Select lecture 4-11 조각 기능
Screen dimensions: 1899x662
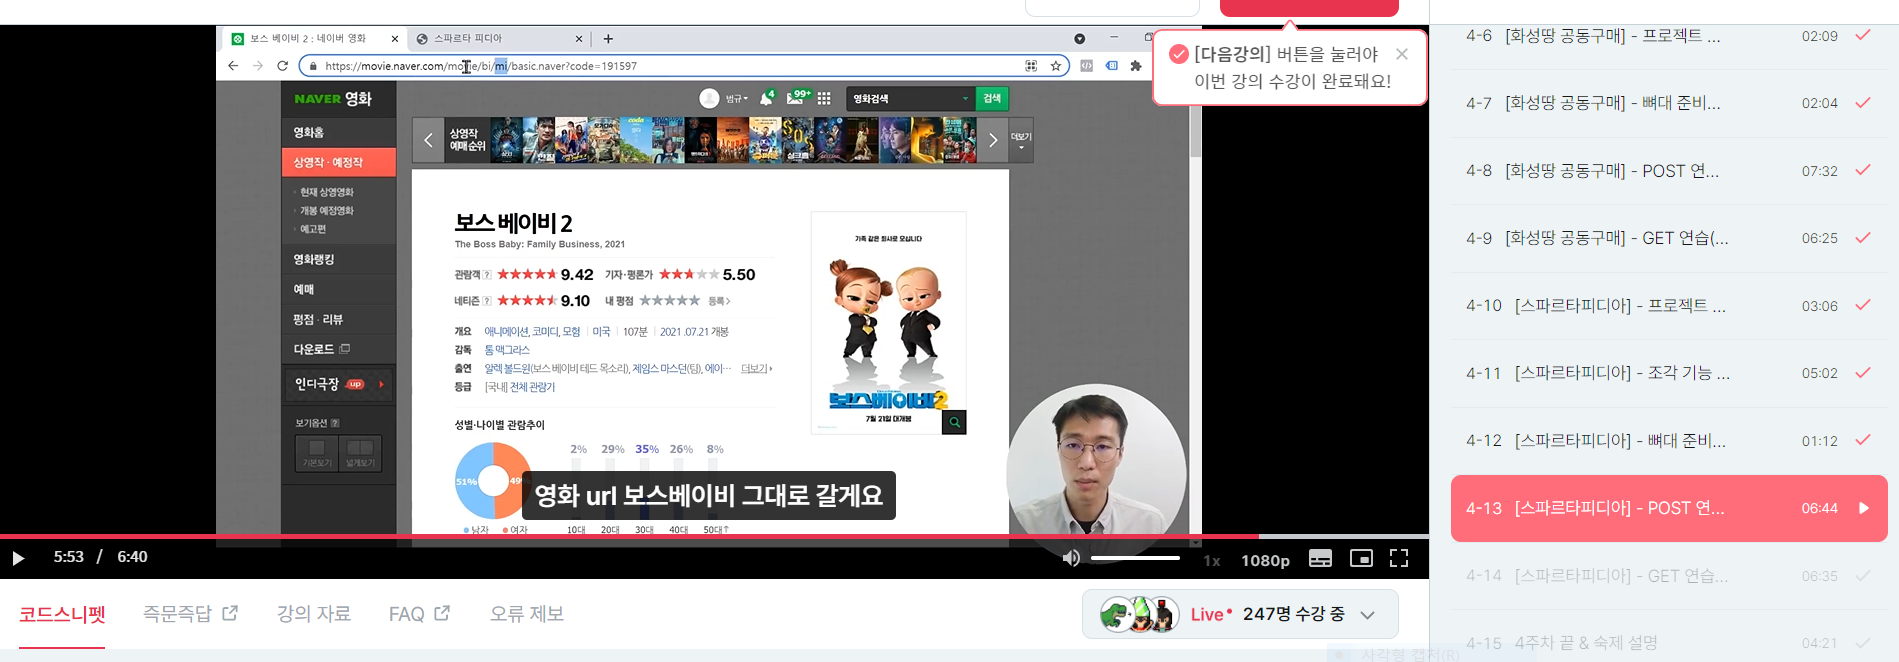tap(1669, 373)
